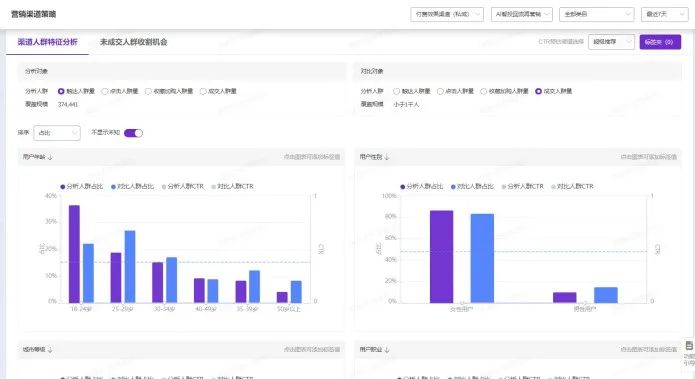Viewport: 695px width, 379px height.
Task: Click the sort arrow next to 城市等级
Action: coord(50,350)
